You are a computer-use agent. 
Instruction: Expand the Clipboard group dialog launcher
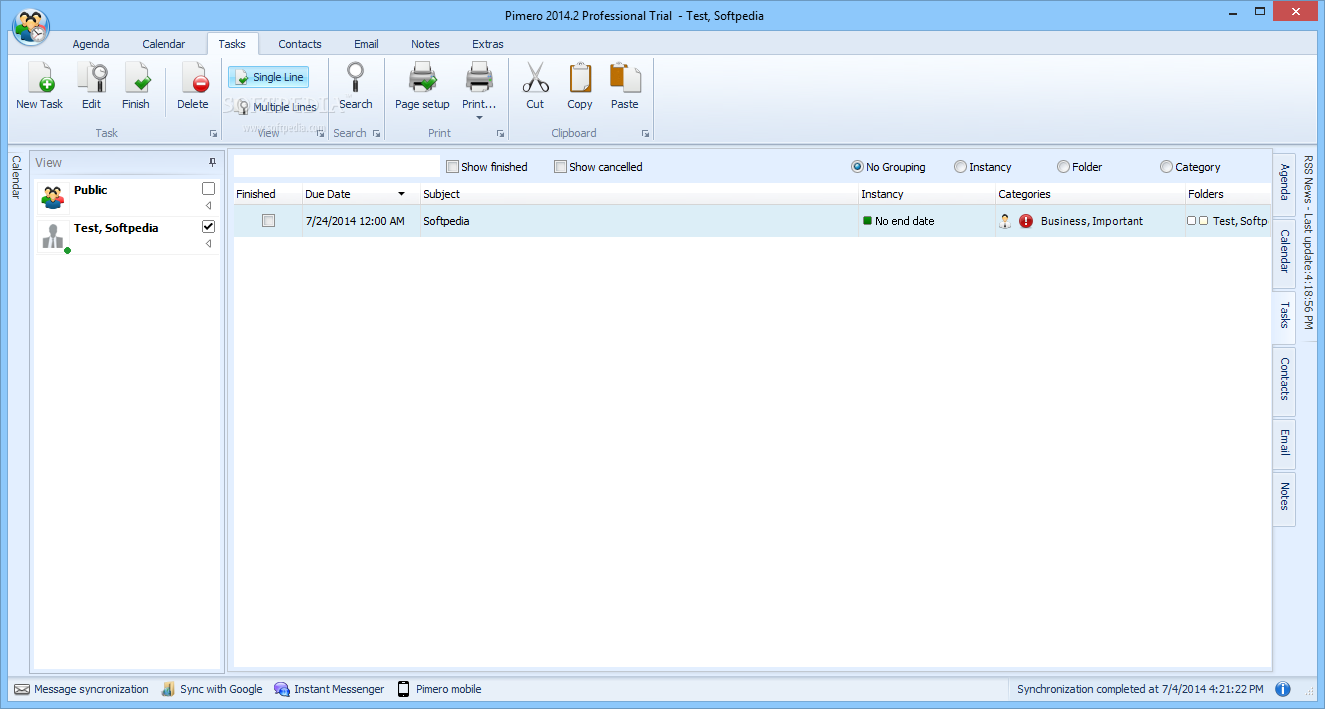(x=645, y=133)
